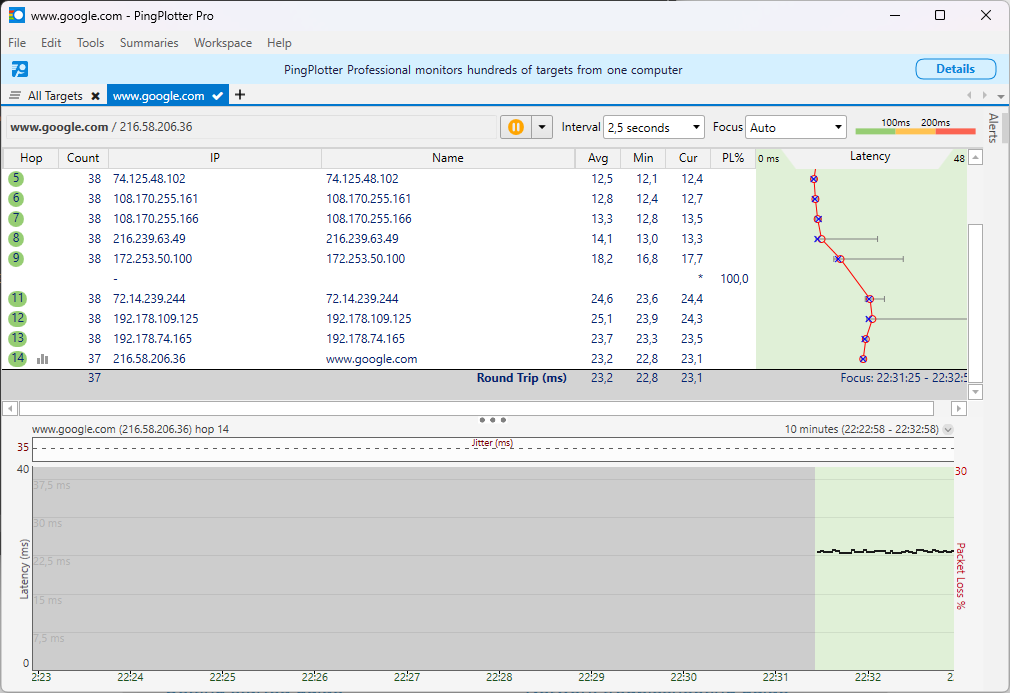Pause tracing with the orange pause button
Screen dimensions: 1010x693
(516, 127)
